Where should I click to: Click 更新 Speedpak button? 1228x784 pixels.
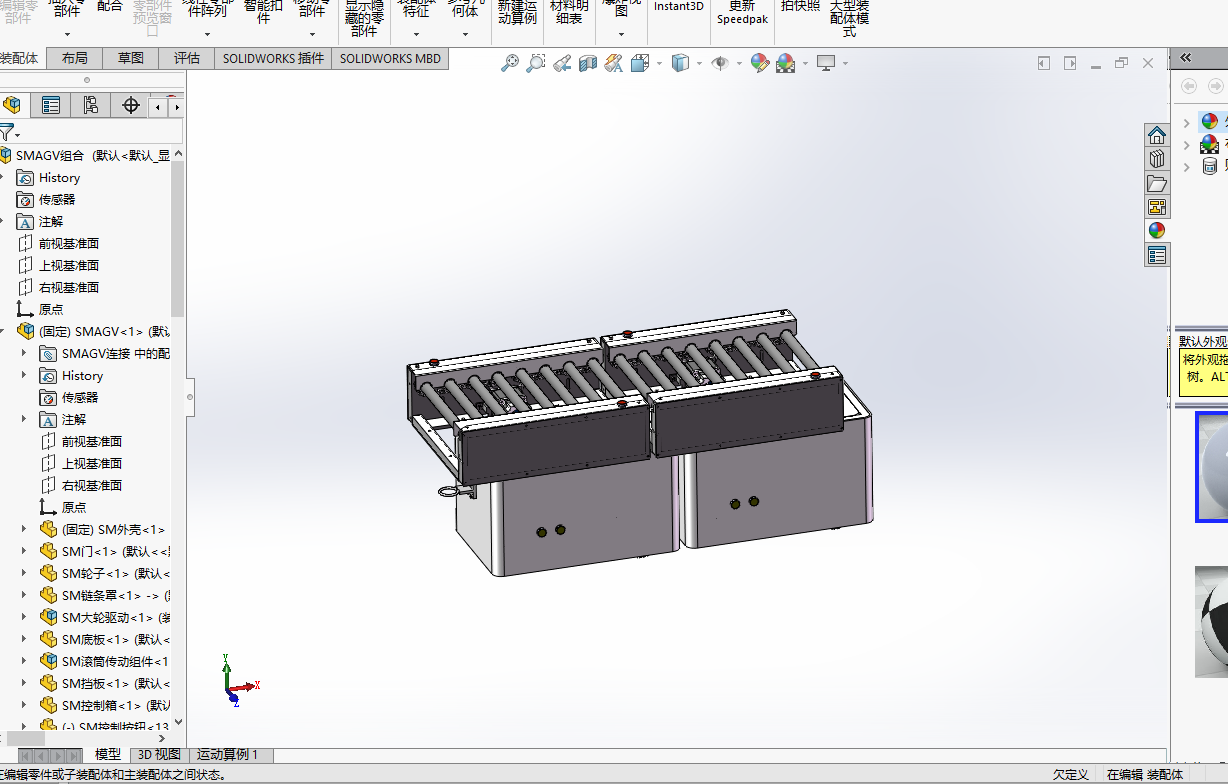[741, 12]
